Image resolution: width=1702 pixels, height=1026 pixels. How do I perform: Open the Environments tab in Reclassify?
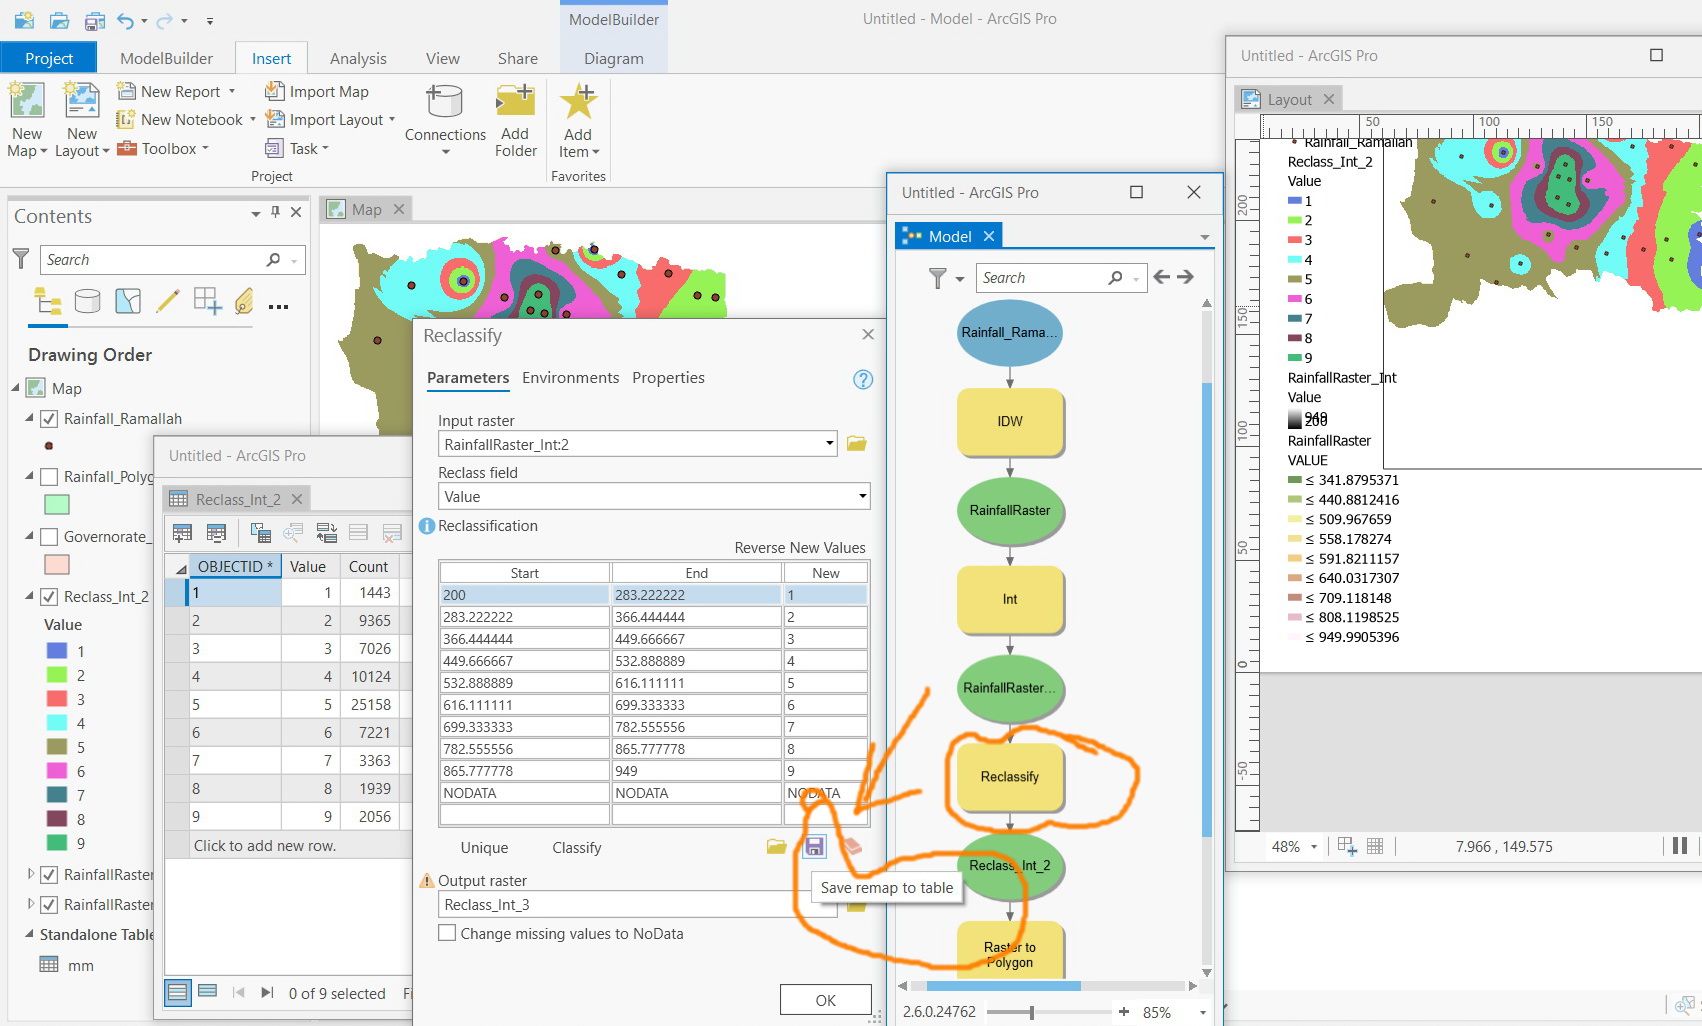(570, 378)
